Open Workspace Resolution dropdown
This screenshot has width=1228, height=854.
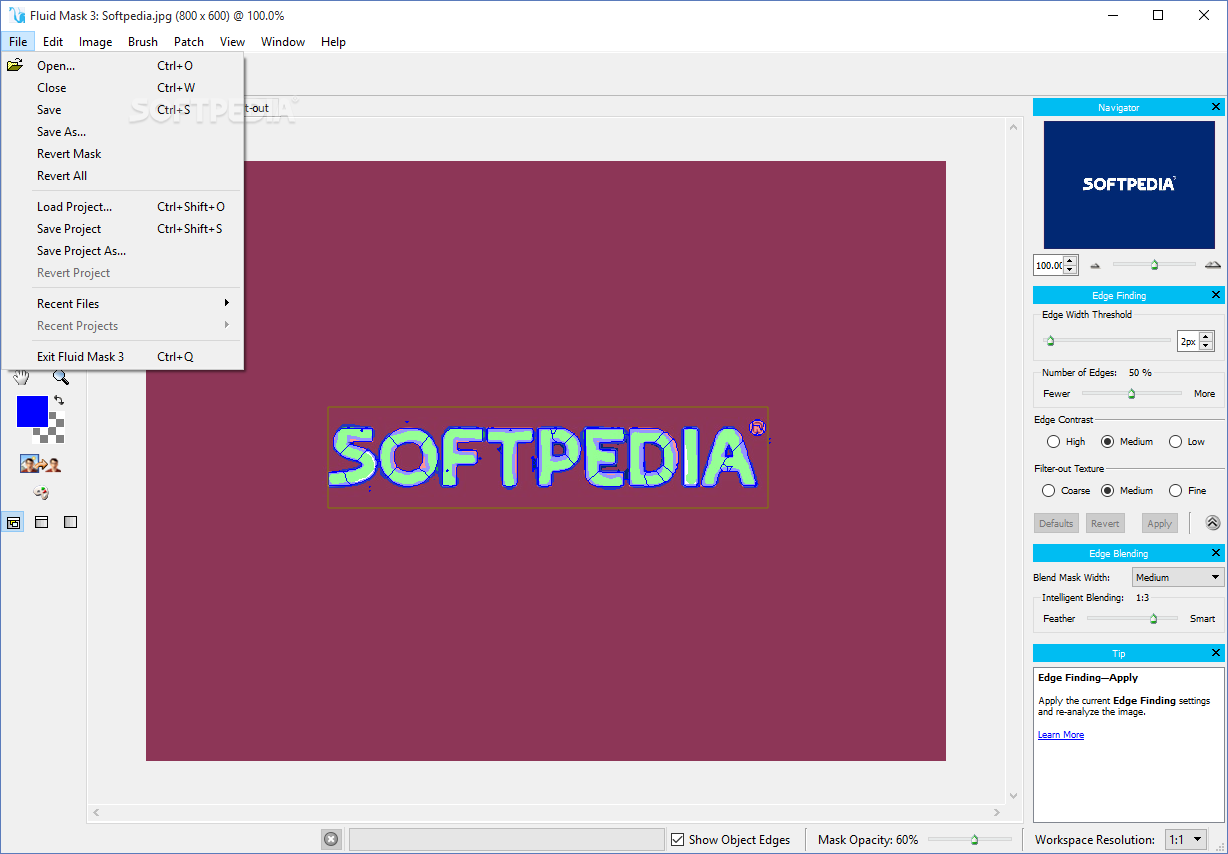point(1184,839)
